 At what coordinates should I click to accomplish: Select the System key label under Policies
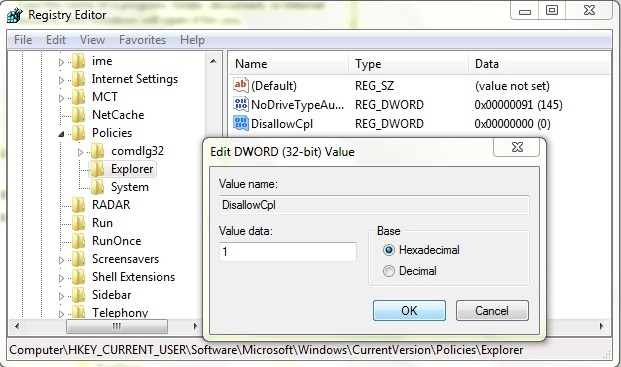130,187
